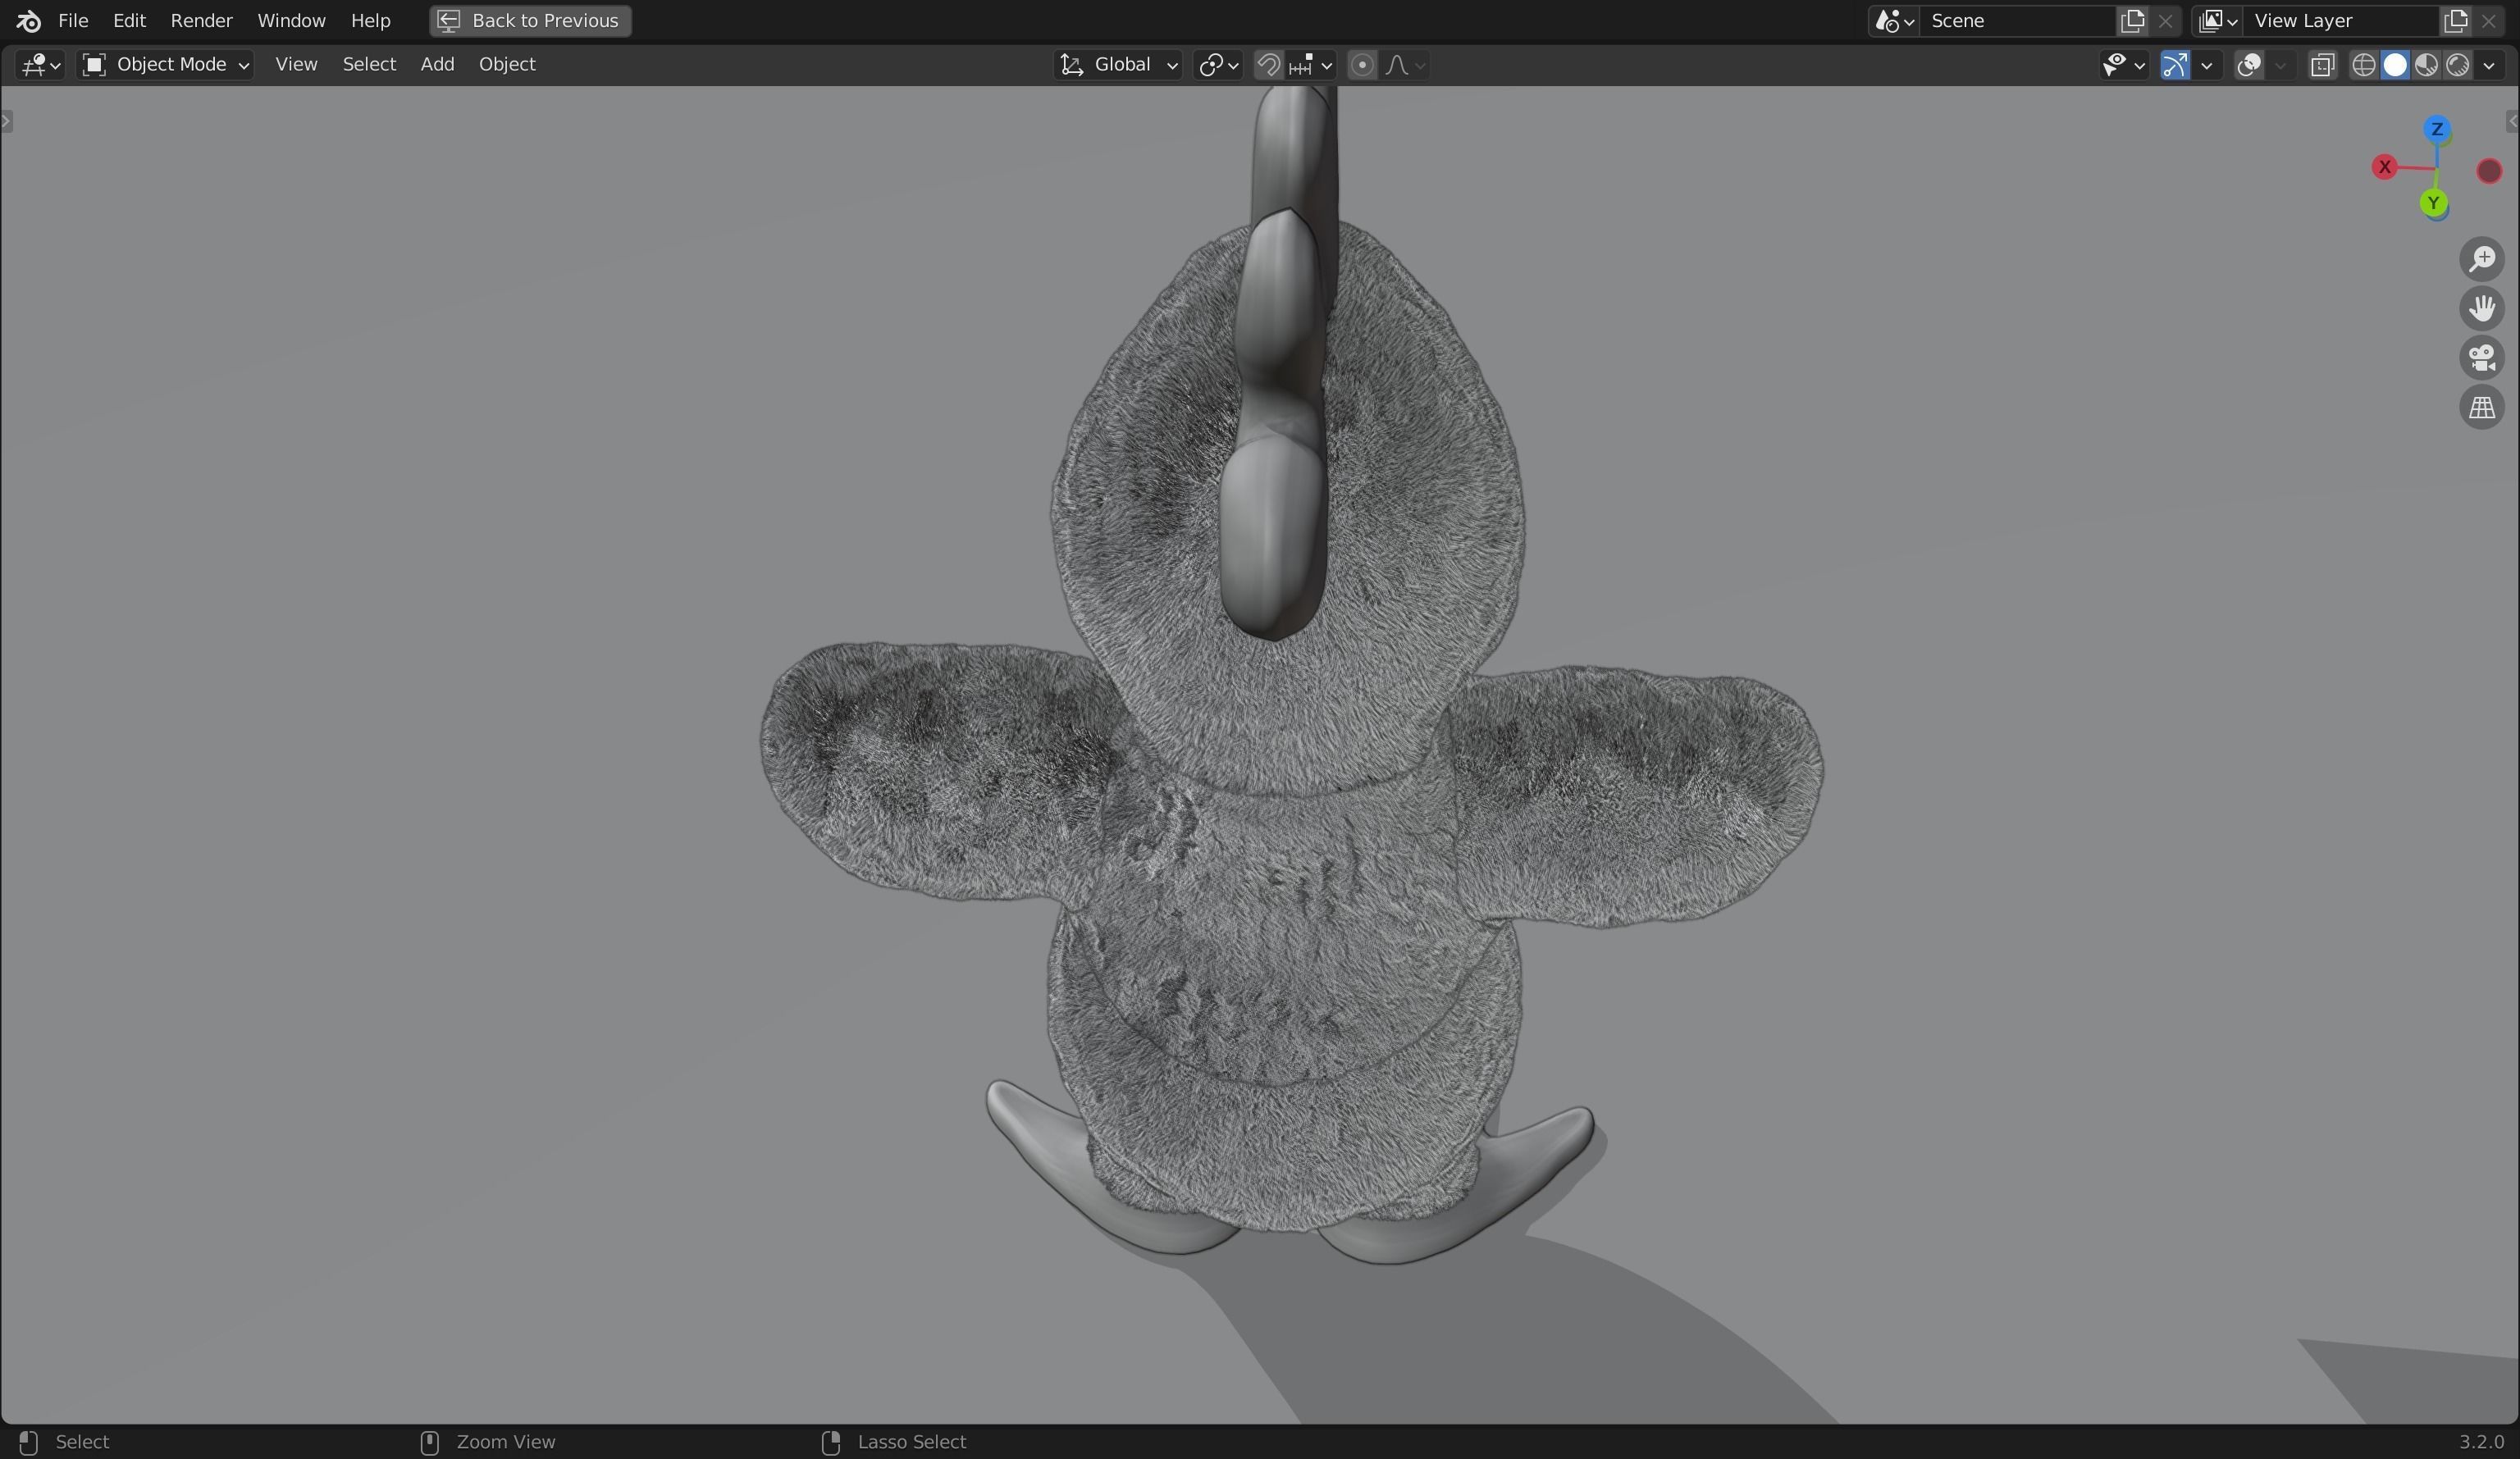Select rendered viewport shading mode
Screen dimensions: 2520x1459
[2458, 65]
